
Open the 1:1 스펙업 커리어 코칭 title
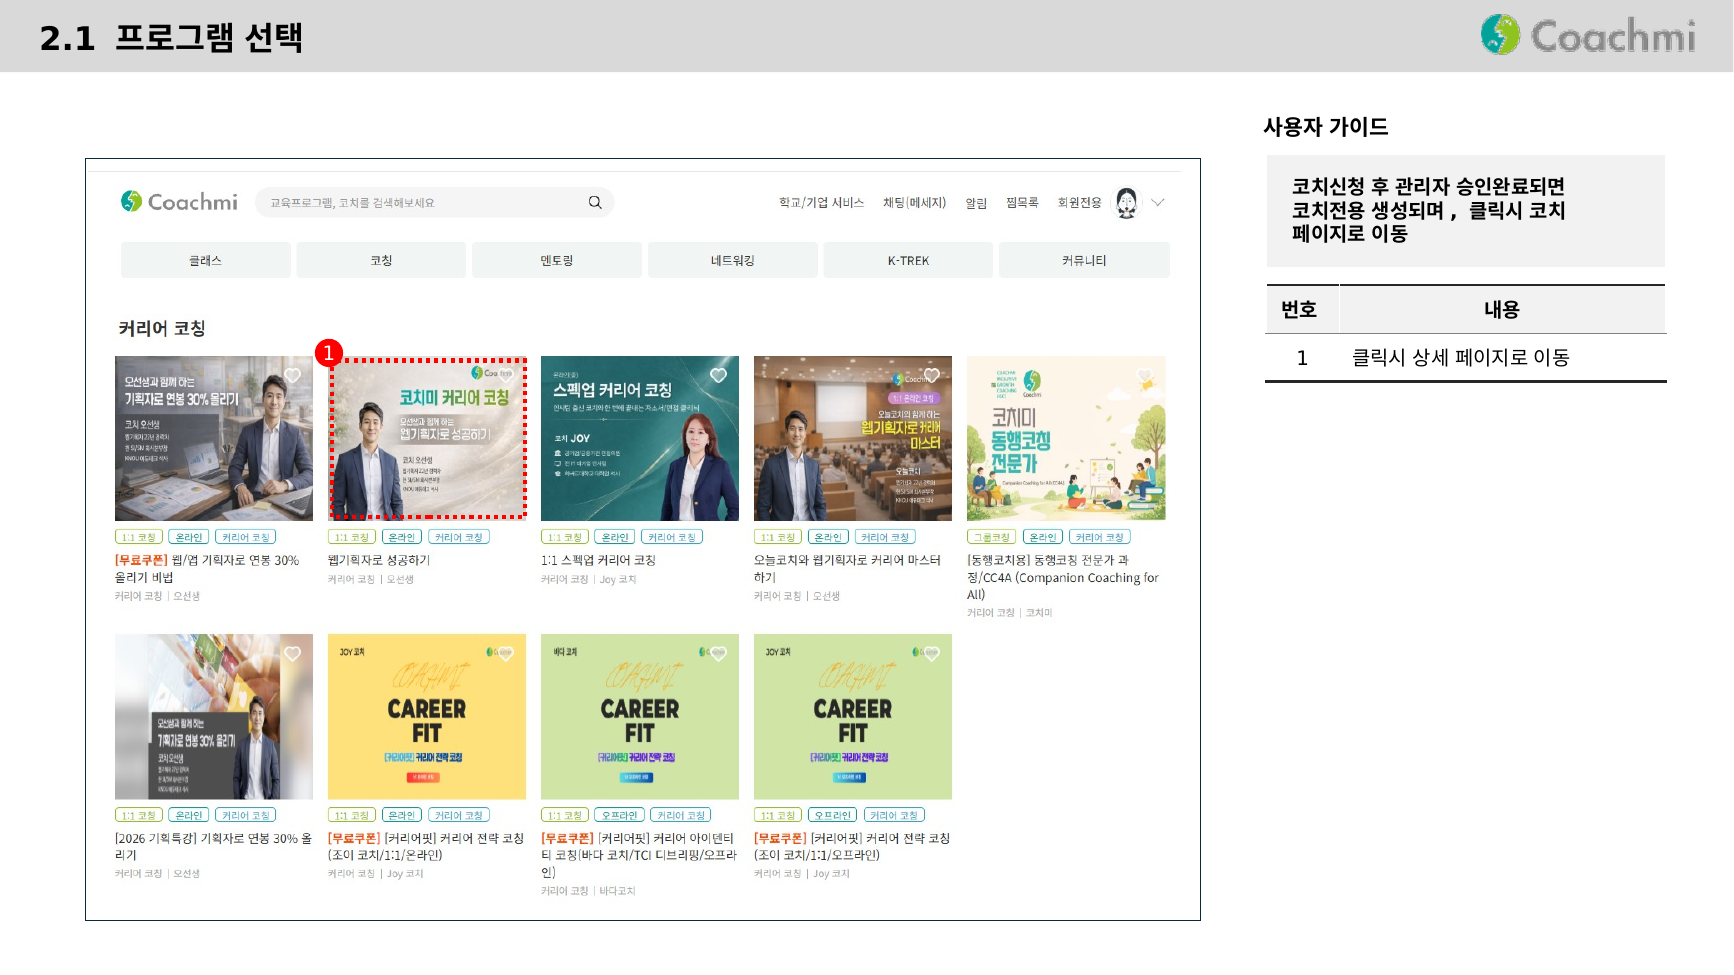598,560
